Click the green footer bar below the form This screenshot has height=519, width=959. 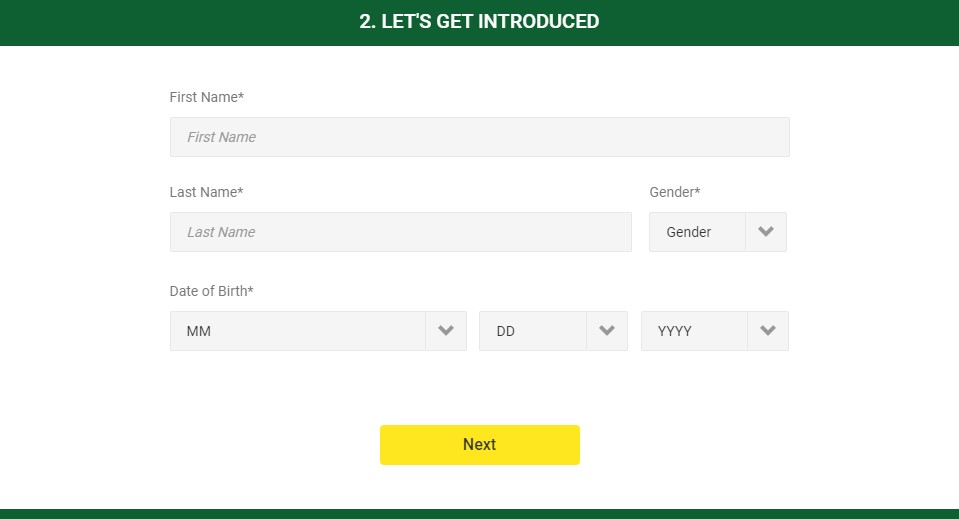[480, 513]
